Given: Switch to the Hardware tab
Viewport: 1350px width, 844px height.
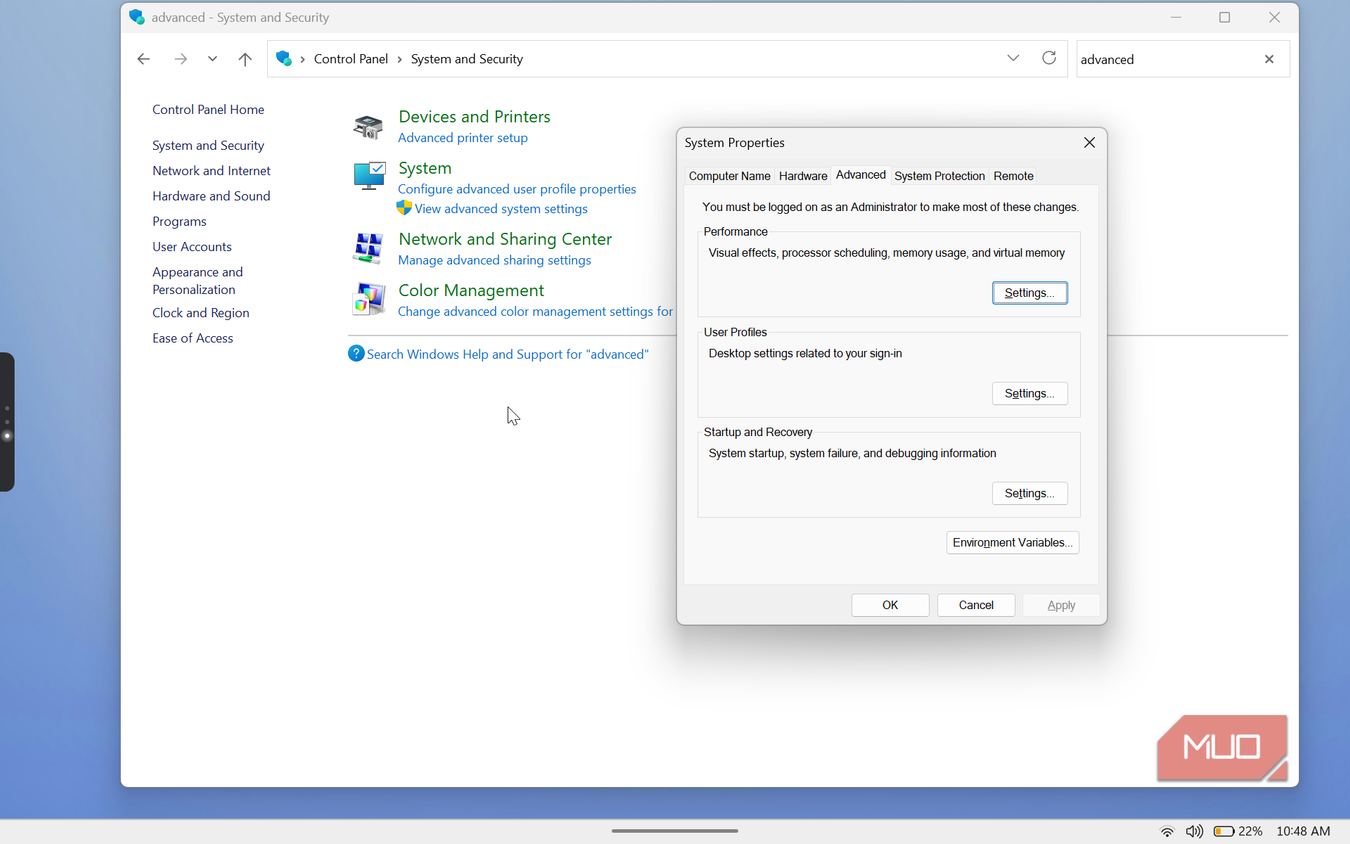Looking at the screenshot, I should click(803, 176).
